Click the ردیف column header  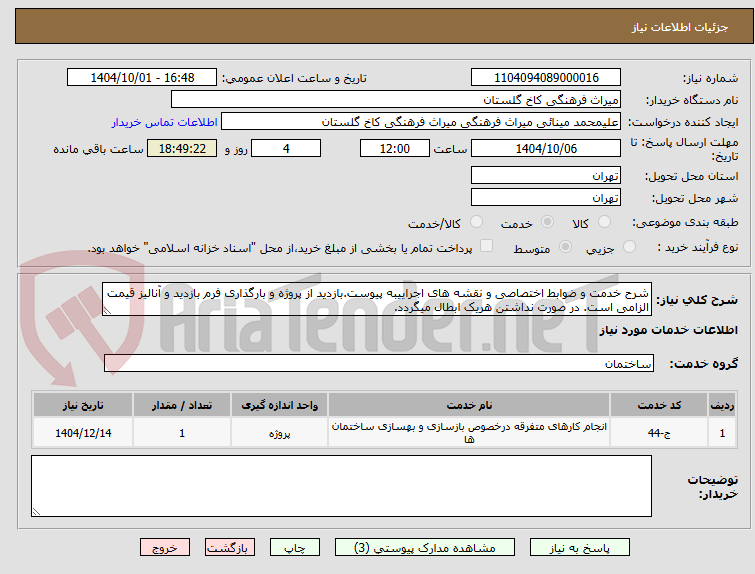(x=722, y=405)
